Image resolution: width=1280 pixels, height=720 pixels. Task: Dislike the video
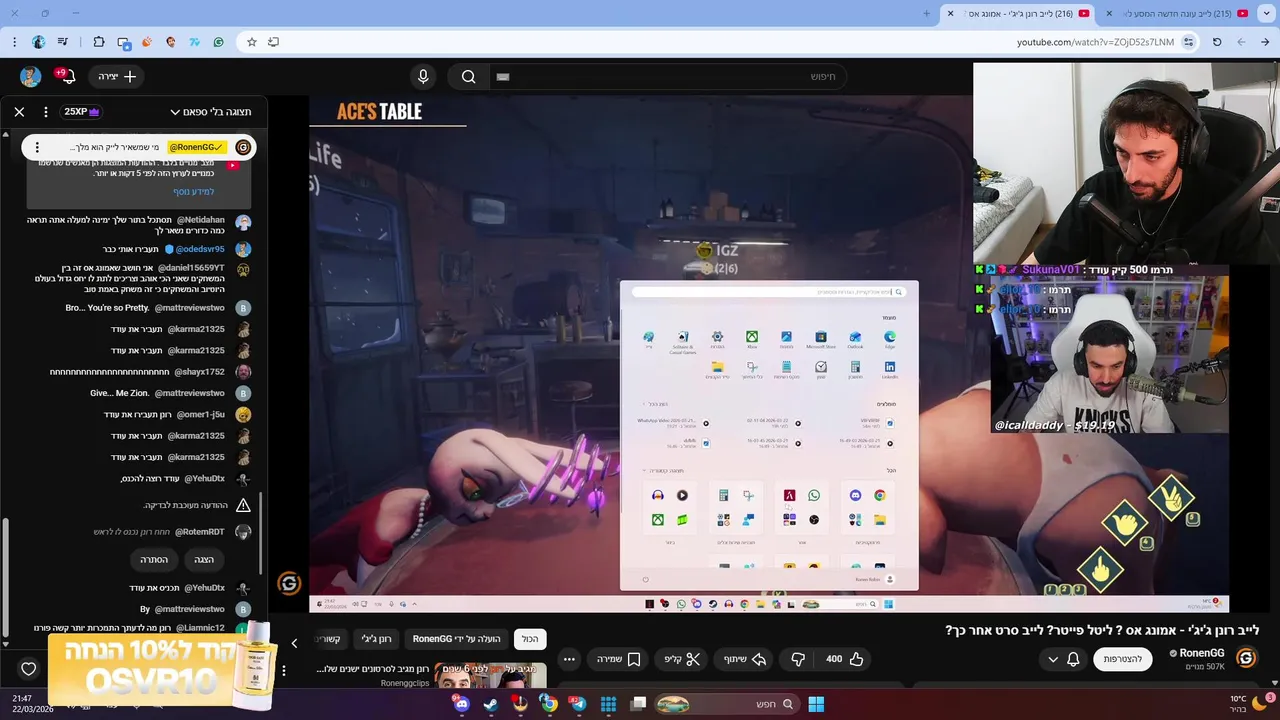[798, 659]
